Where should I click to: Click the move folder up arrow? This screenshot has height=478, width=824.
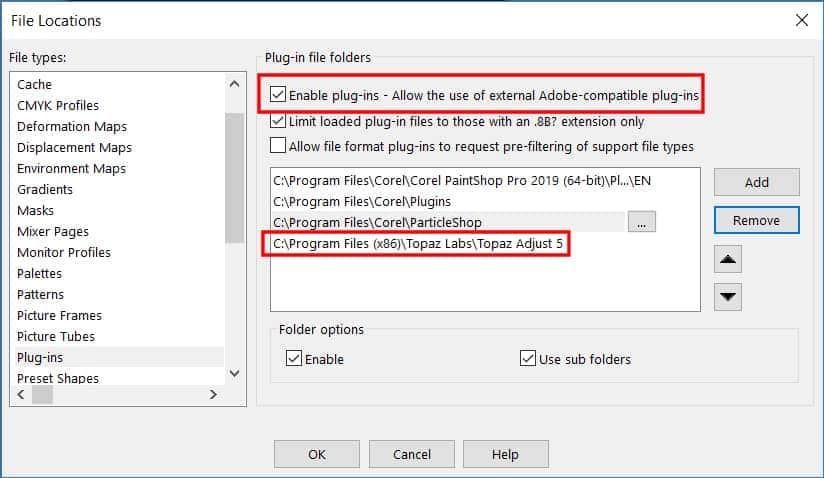[x=729, y=260]
